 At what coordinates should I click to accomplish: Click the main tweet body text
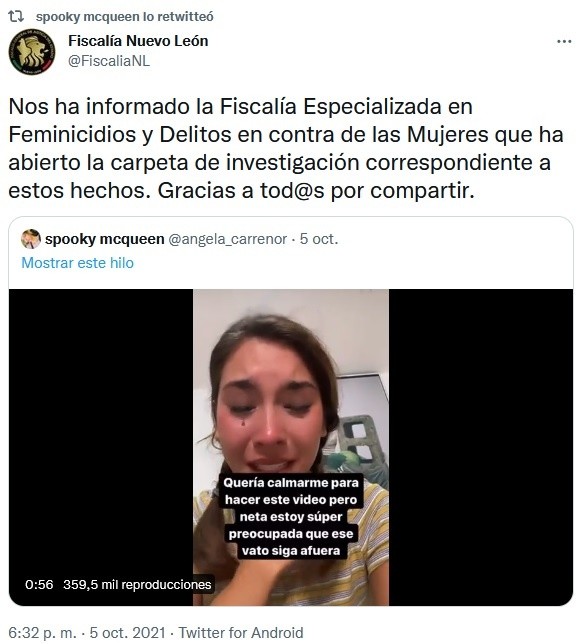point(286,148)
